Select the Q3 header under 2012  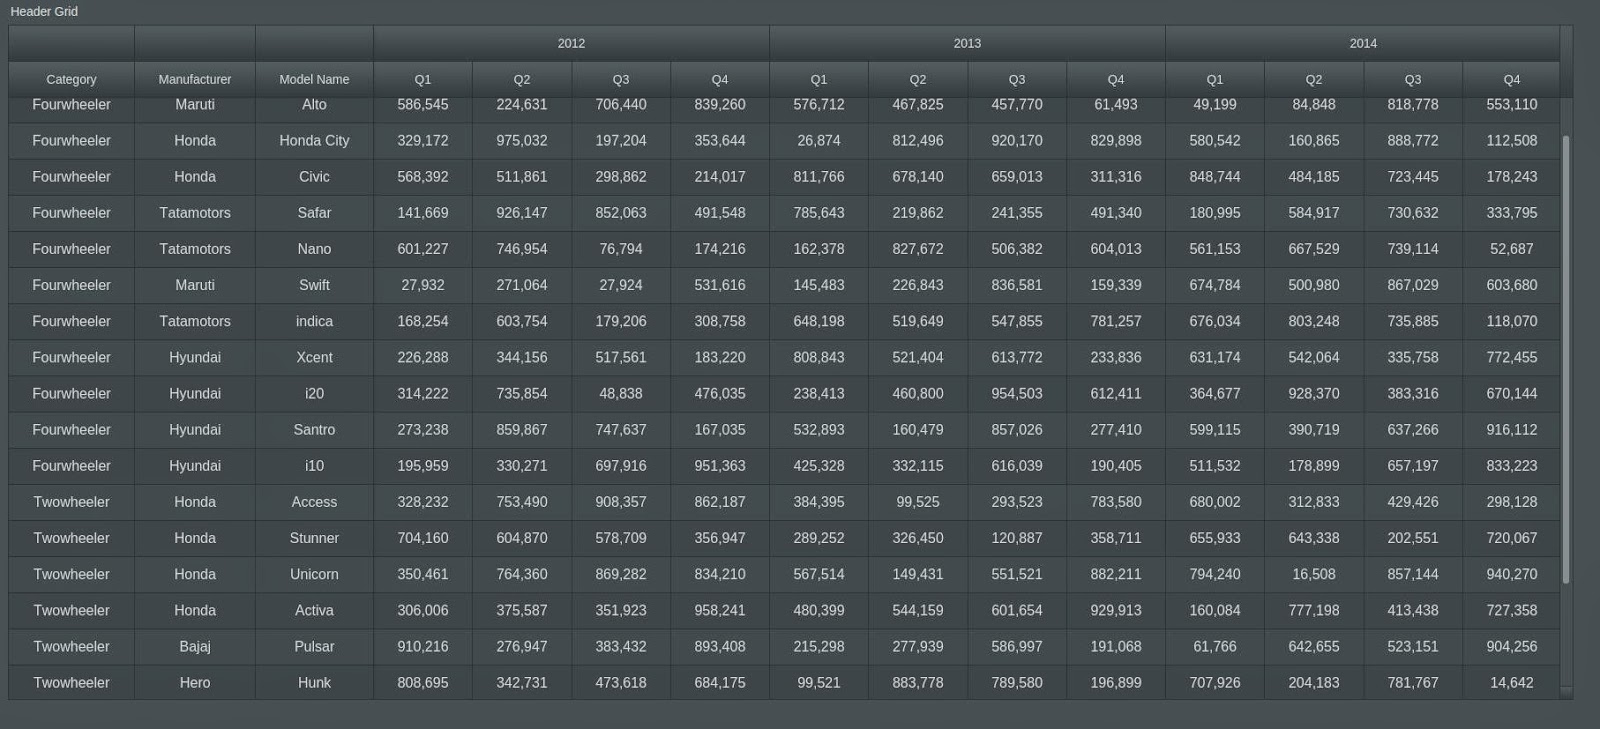pyautogui.click(x=621, y=79)
